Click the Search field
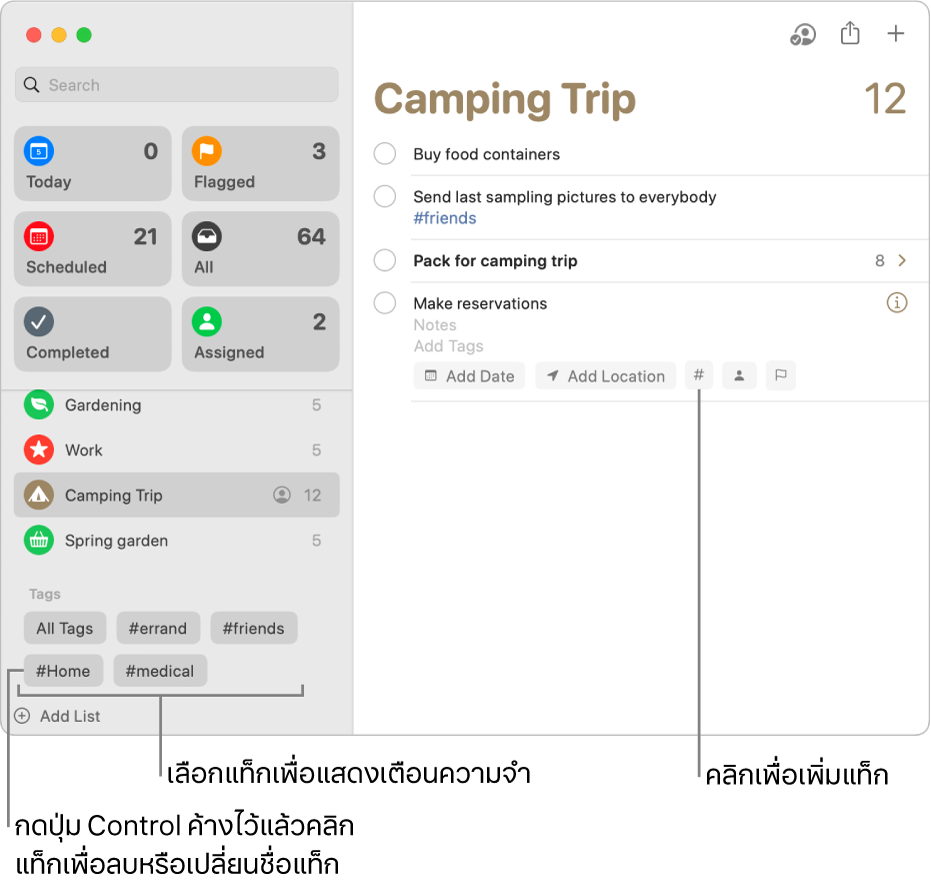The image size is (931, 894). point(177,85)
